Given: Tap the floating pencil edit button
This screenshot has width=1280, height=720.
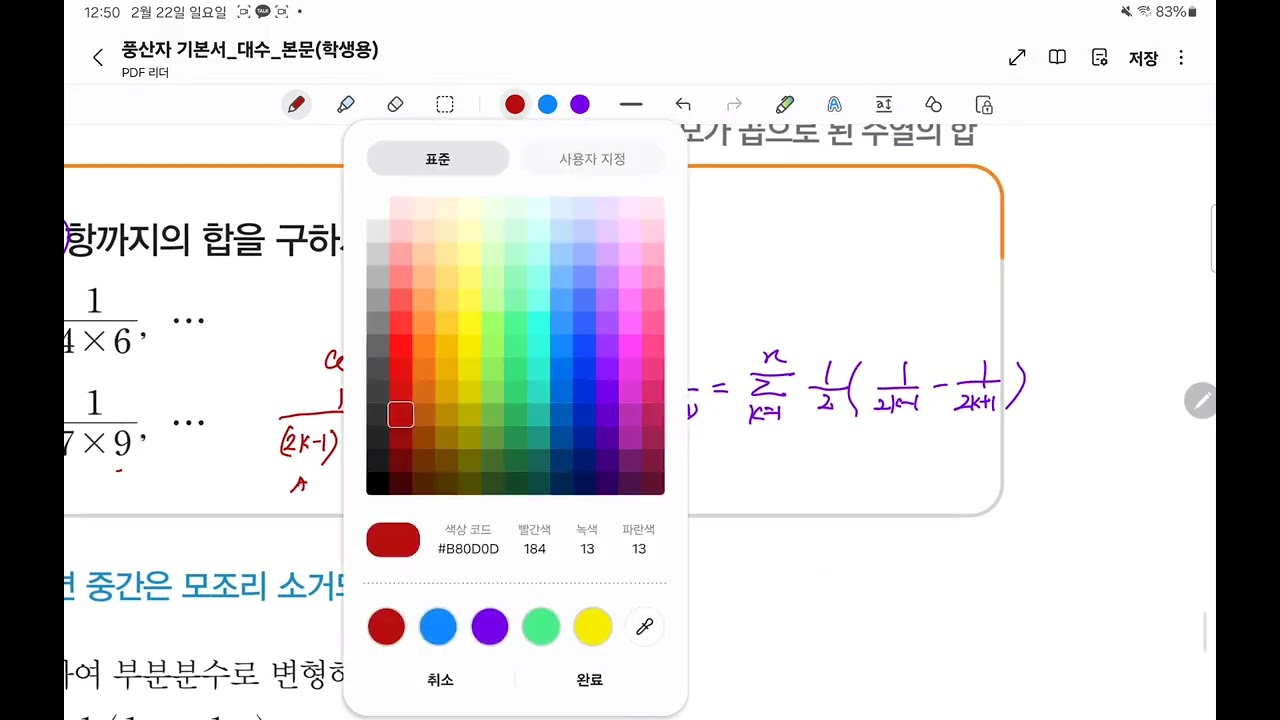Looking at the screenshot, I should 1201,400.
